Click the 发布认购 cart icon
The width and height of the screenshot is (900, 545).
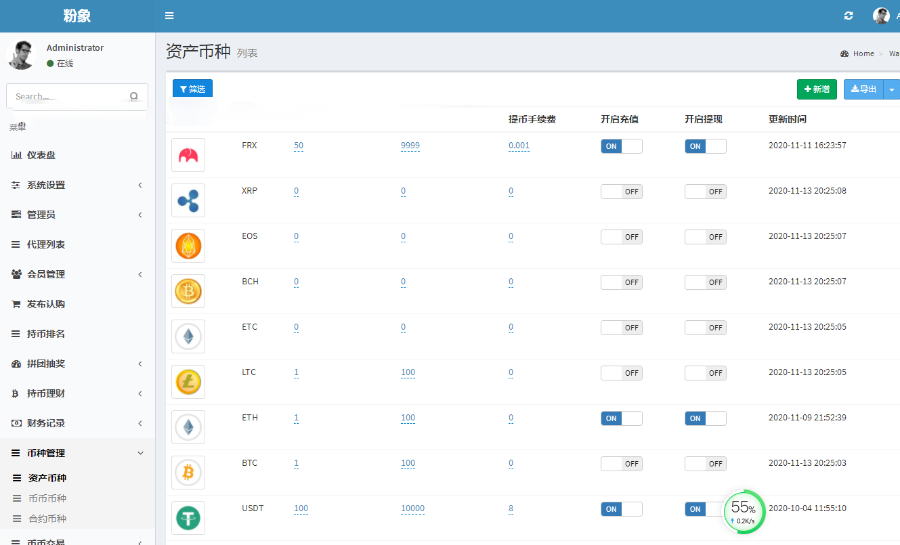[16, 304]
